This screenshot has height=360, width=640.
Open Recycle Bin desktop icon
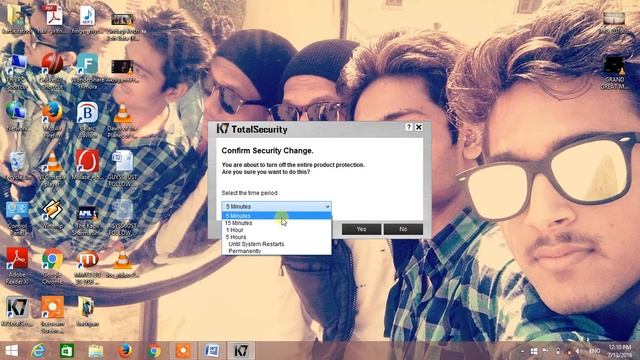click(16, 165)
